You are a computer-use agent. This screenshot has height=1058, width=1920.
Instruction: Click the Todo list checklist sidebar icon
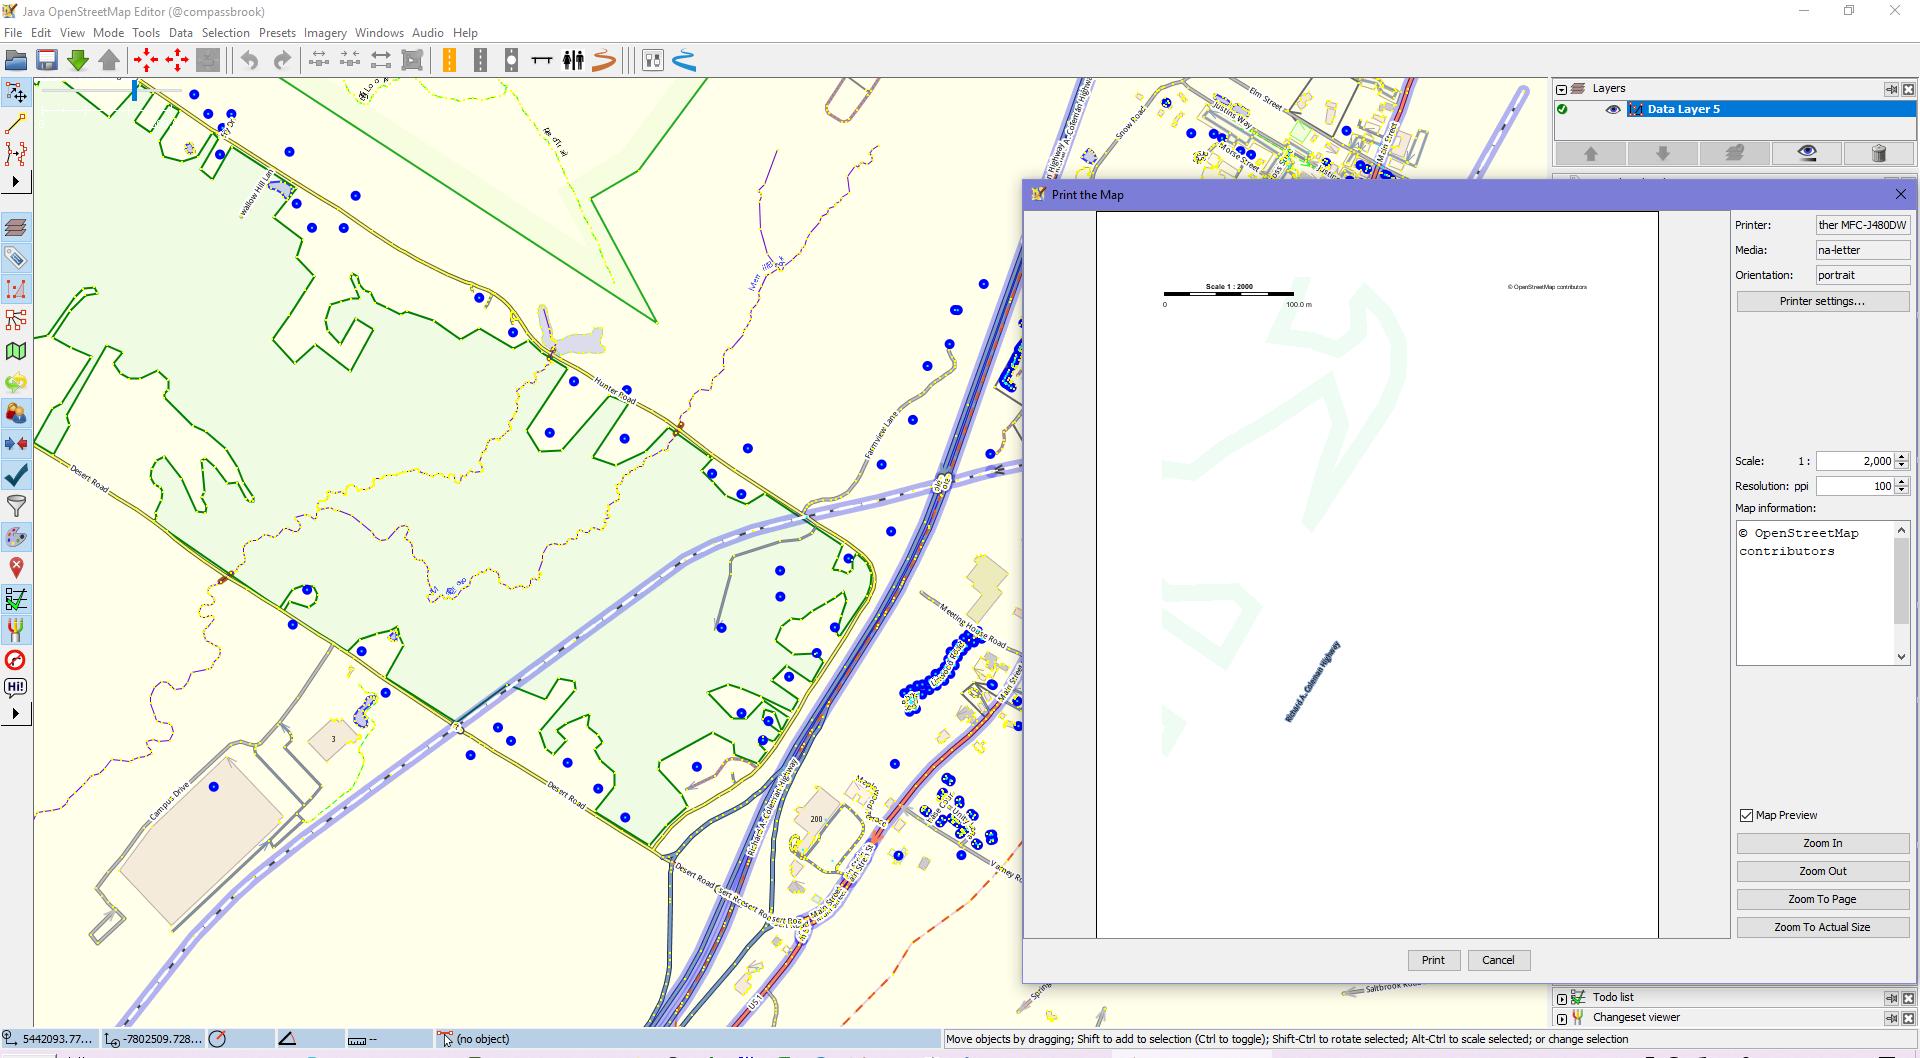pyautogui.click(x=16, y=599)
